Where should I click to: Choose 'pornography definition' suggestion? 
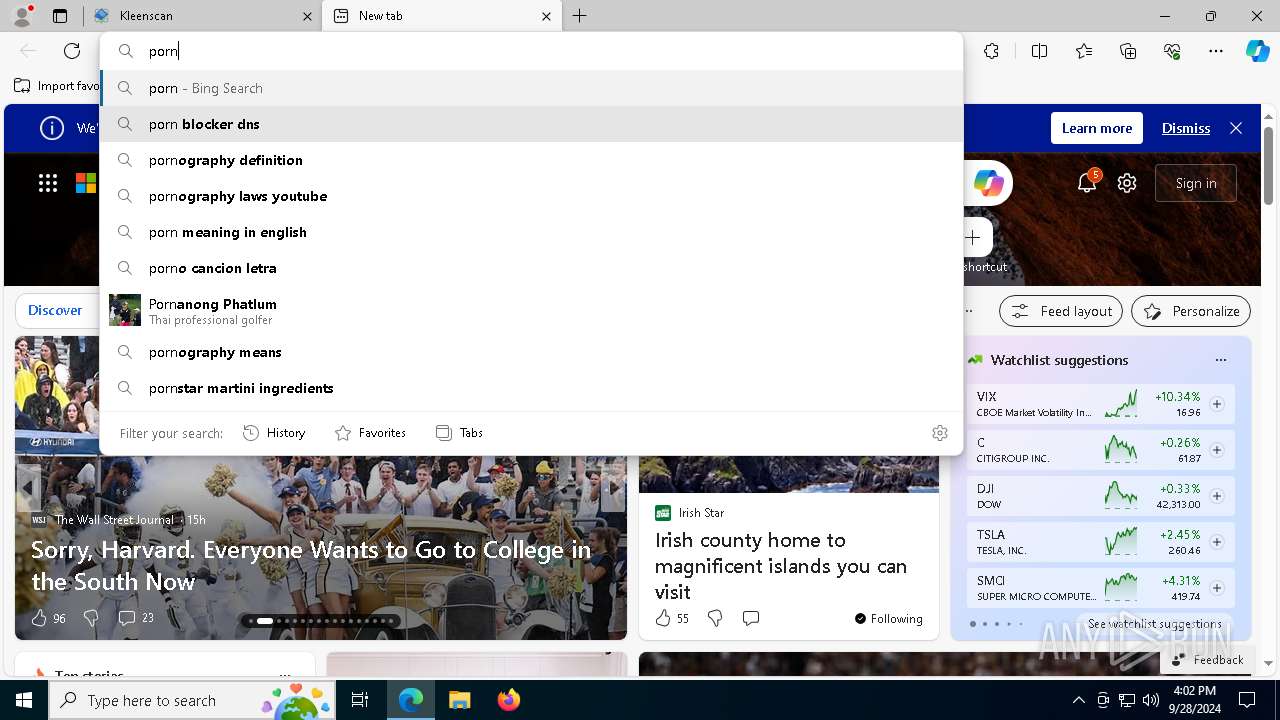[531, 160]
